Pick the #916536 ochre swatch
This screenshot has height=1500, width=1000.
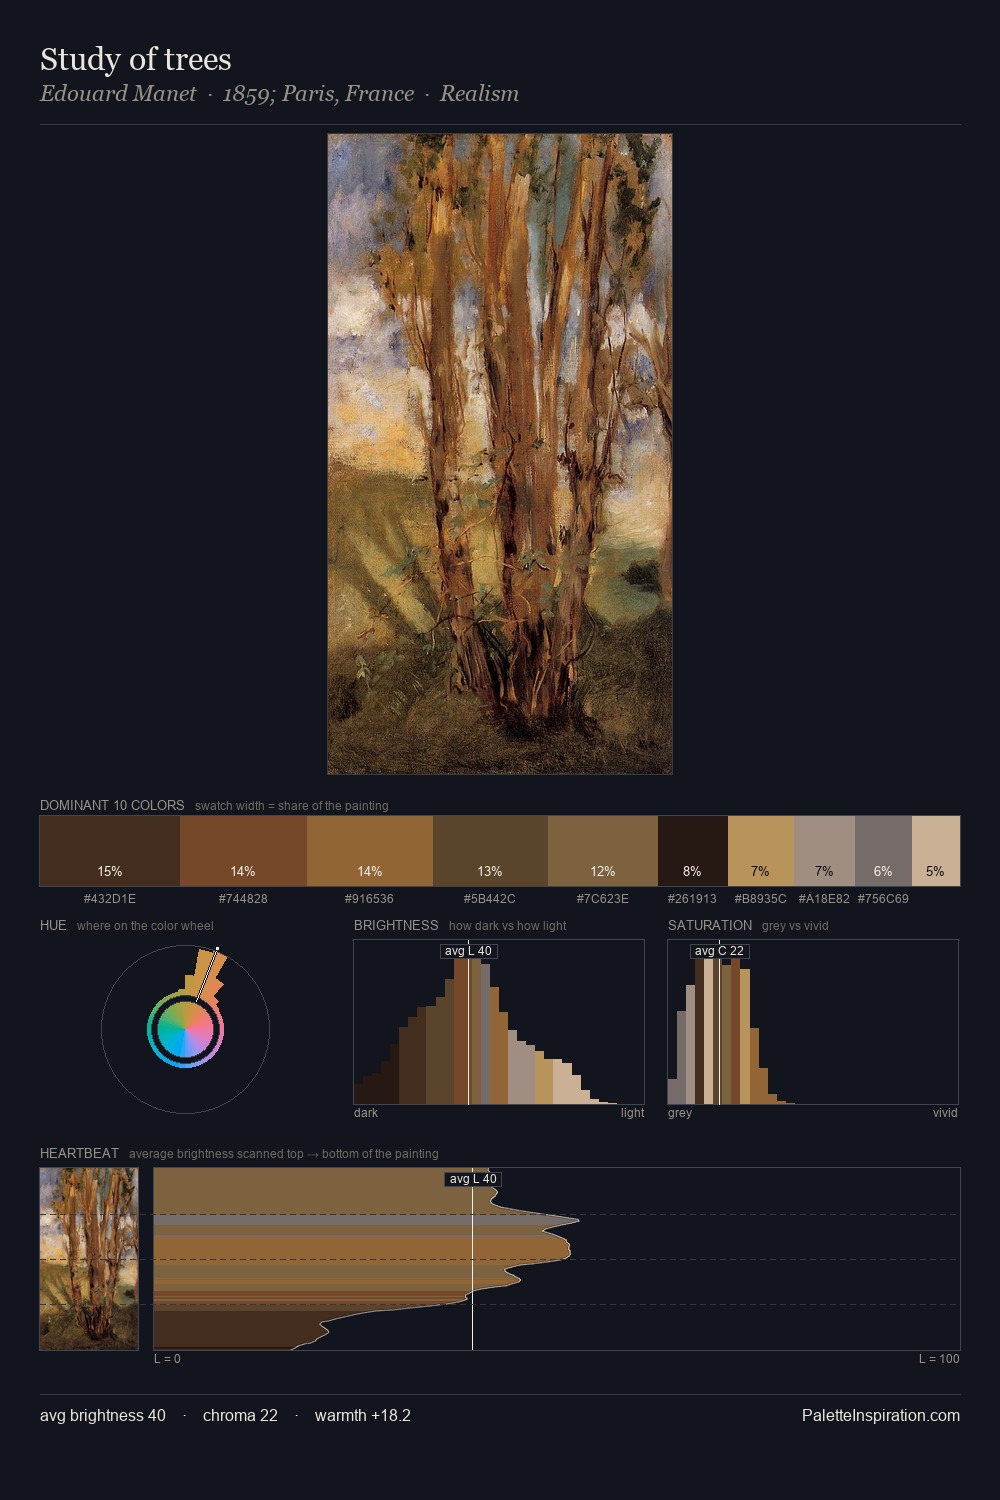(370, 851)
